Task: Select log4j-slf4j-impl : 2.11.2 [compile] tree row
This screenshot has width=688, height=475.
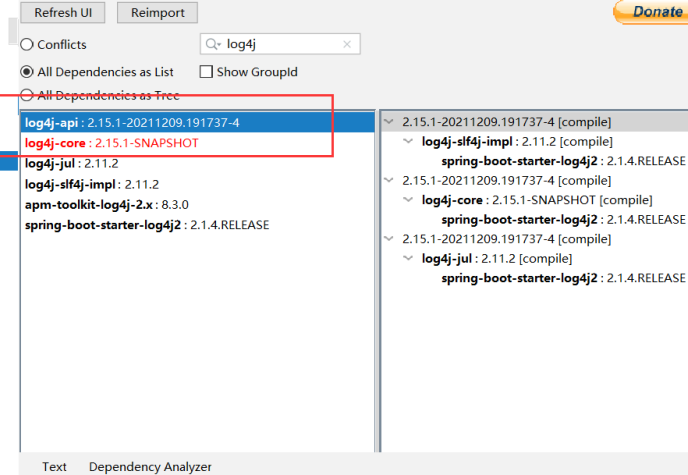Action: (517, 141)
